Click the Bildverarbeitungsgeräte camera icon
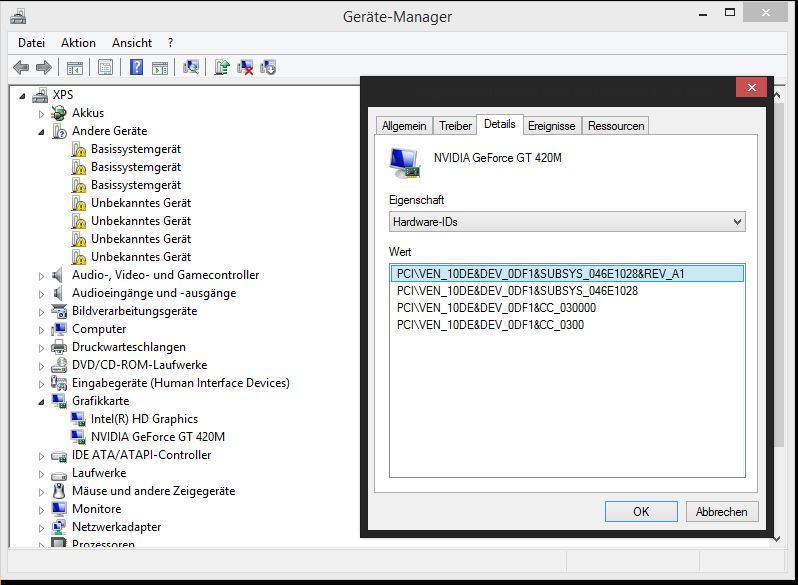 coord(59,311)
